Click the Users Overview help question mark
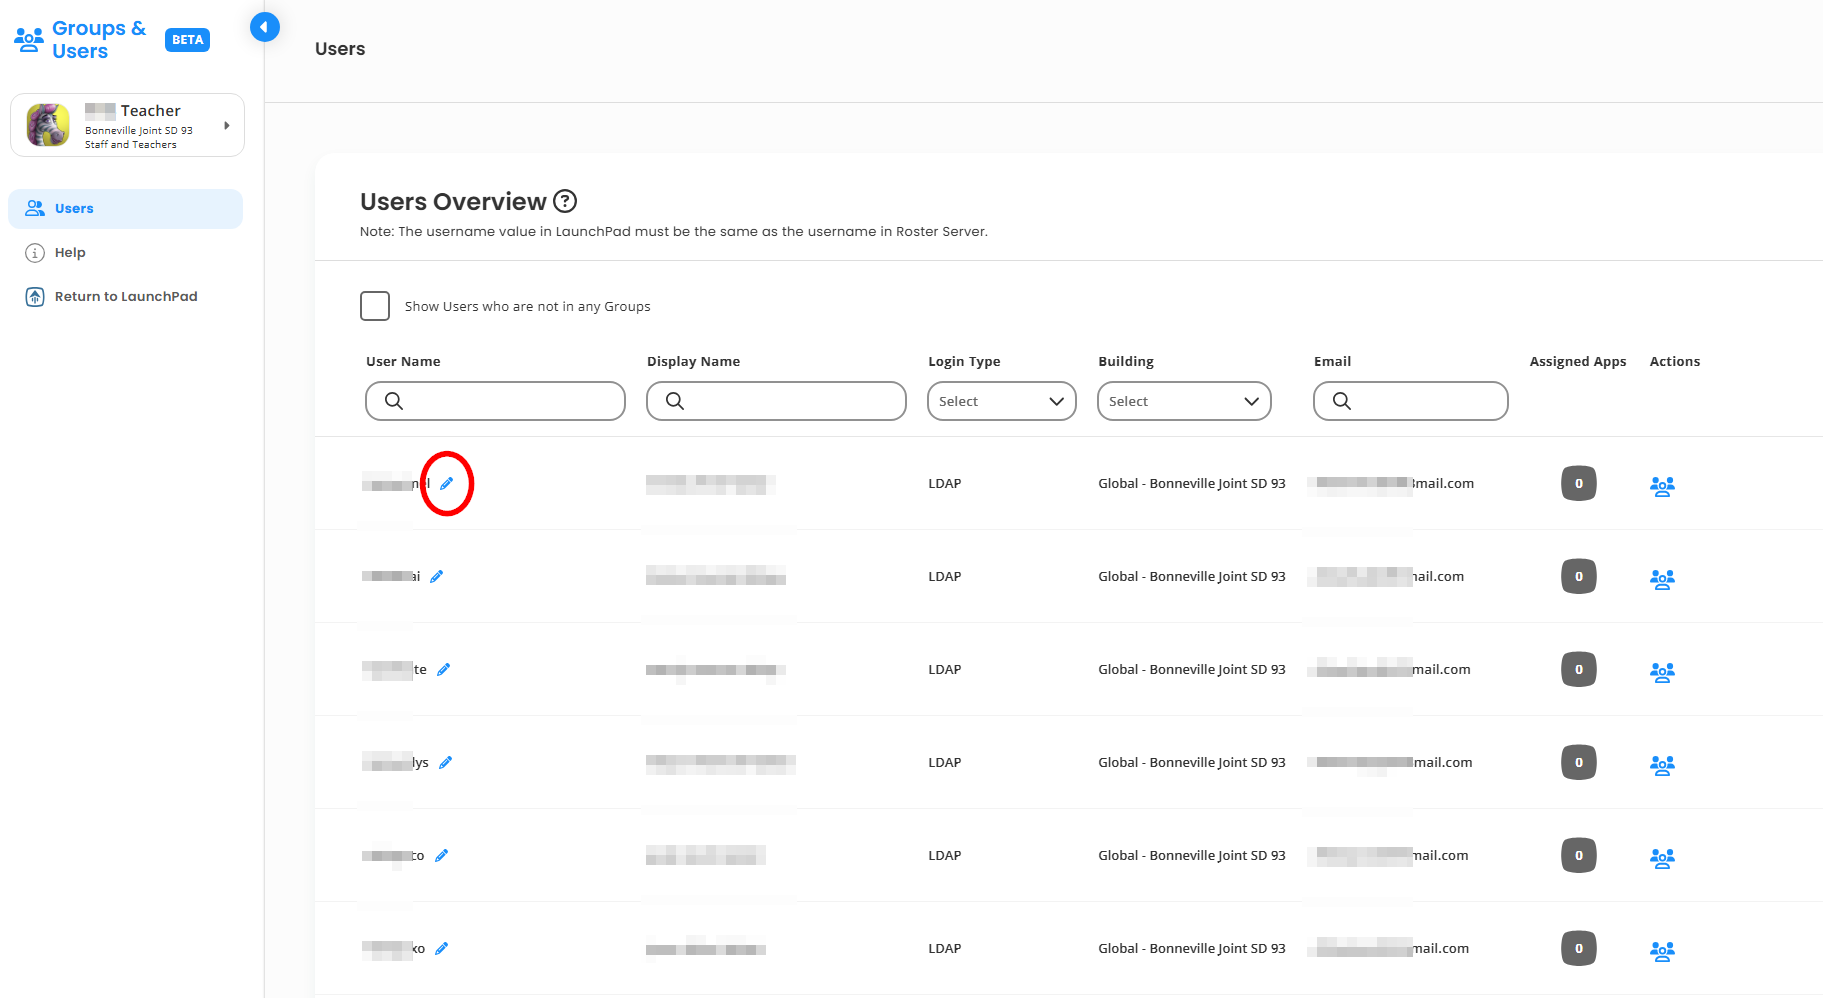This screenshot has width=1823, height=998. click(565, 201)
